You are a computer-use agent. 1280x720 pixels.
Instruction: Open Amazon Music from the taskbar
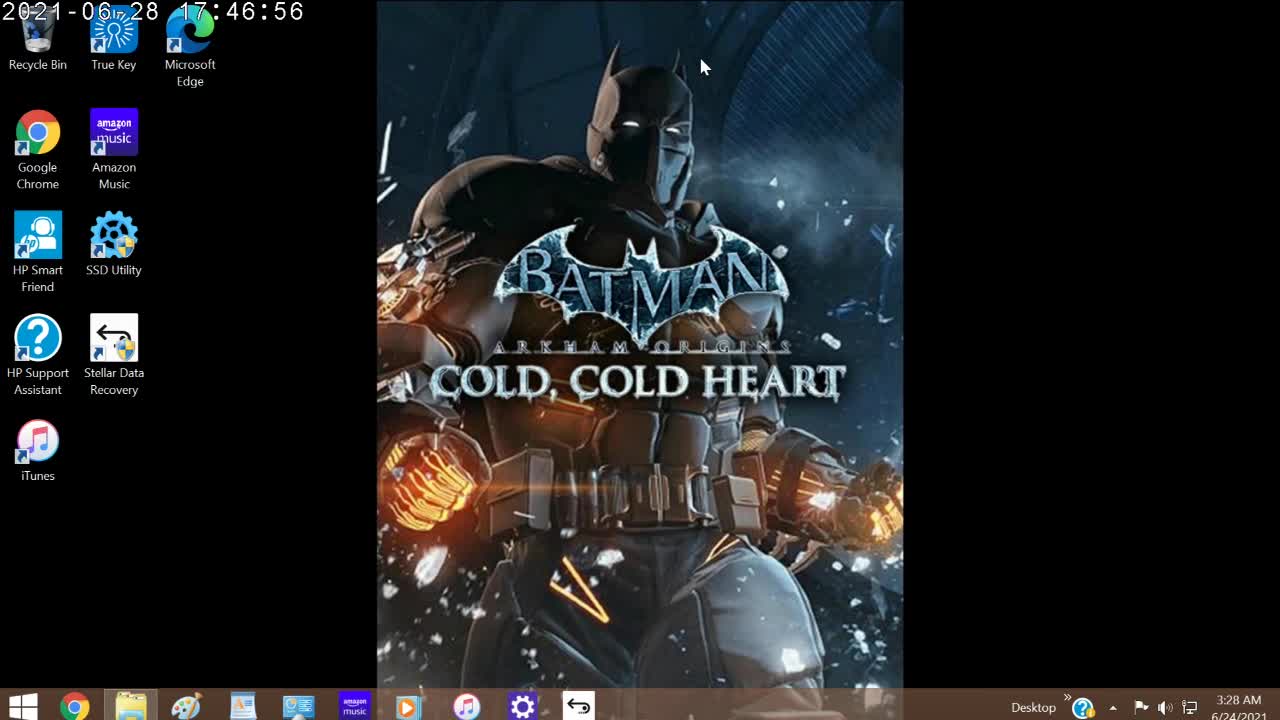tap(355, 706)
